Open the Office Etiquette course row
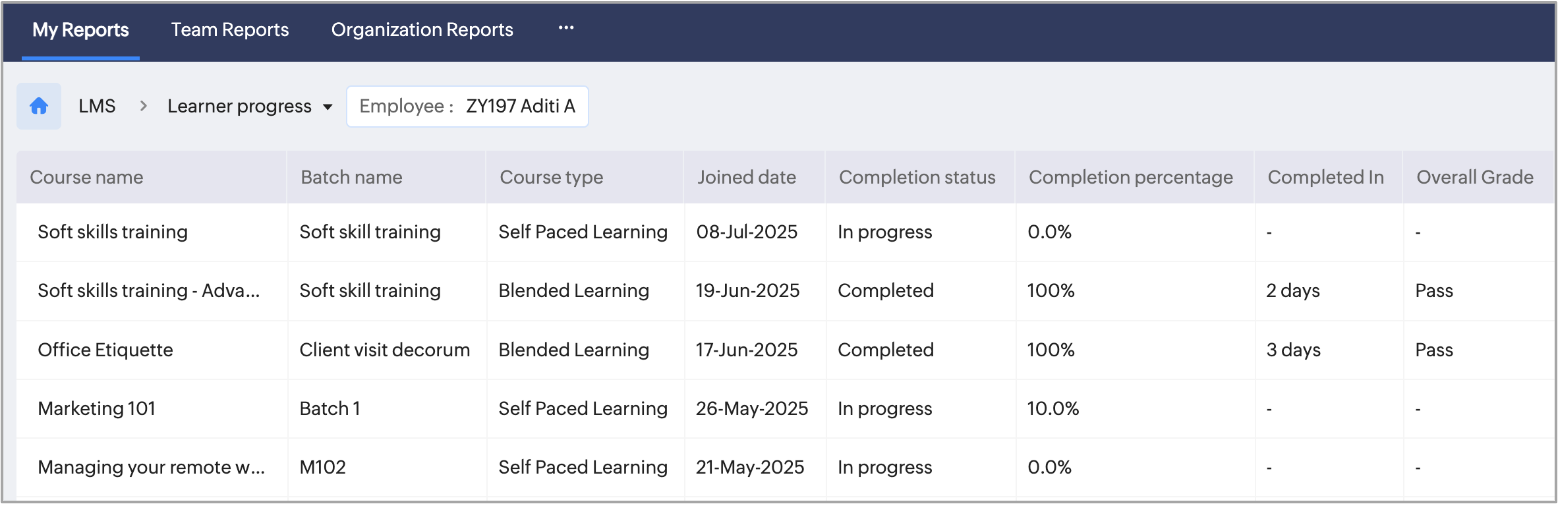The height and width of the screenshot is (508, 1560). pos(105,350)
